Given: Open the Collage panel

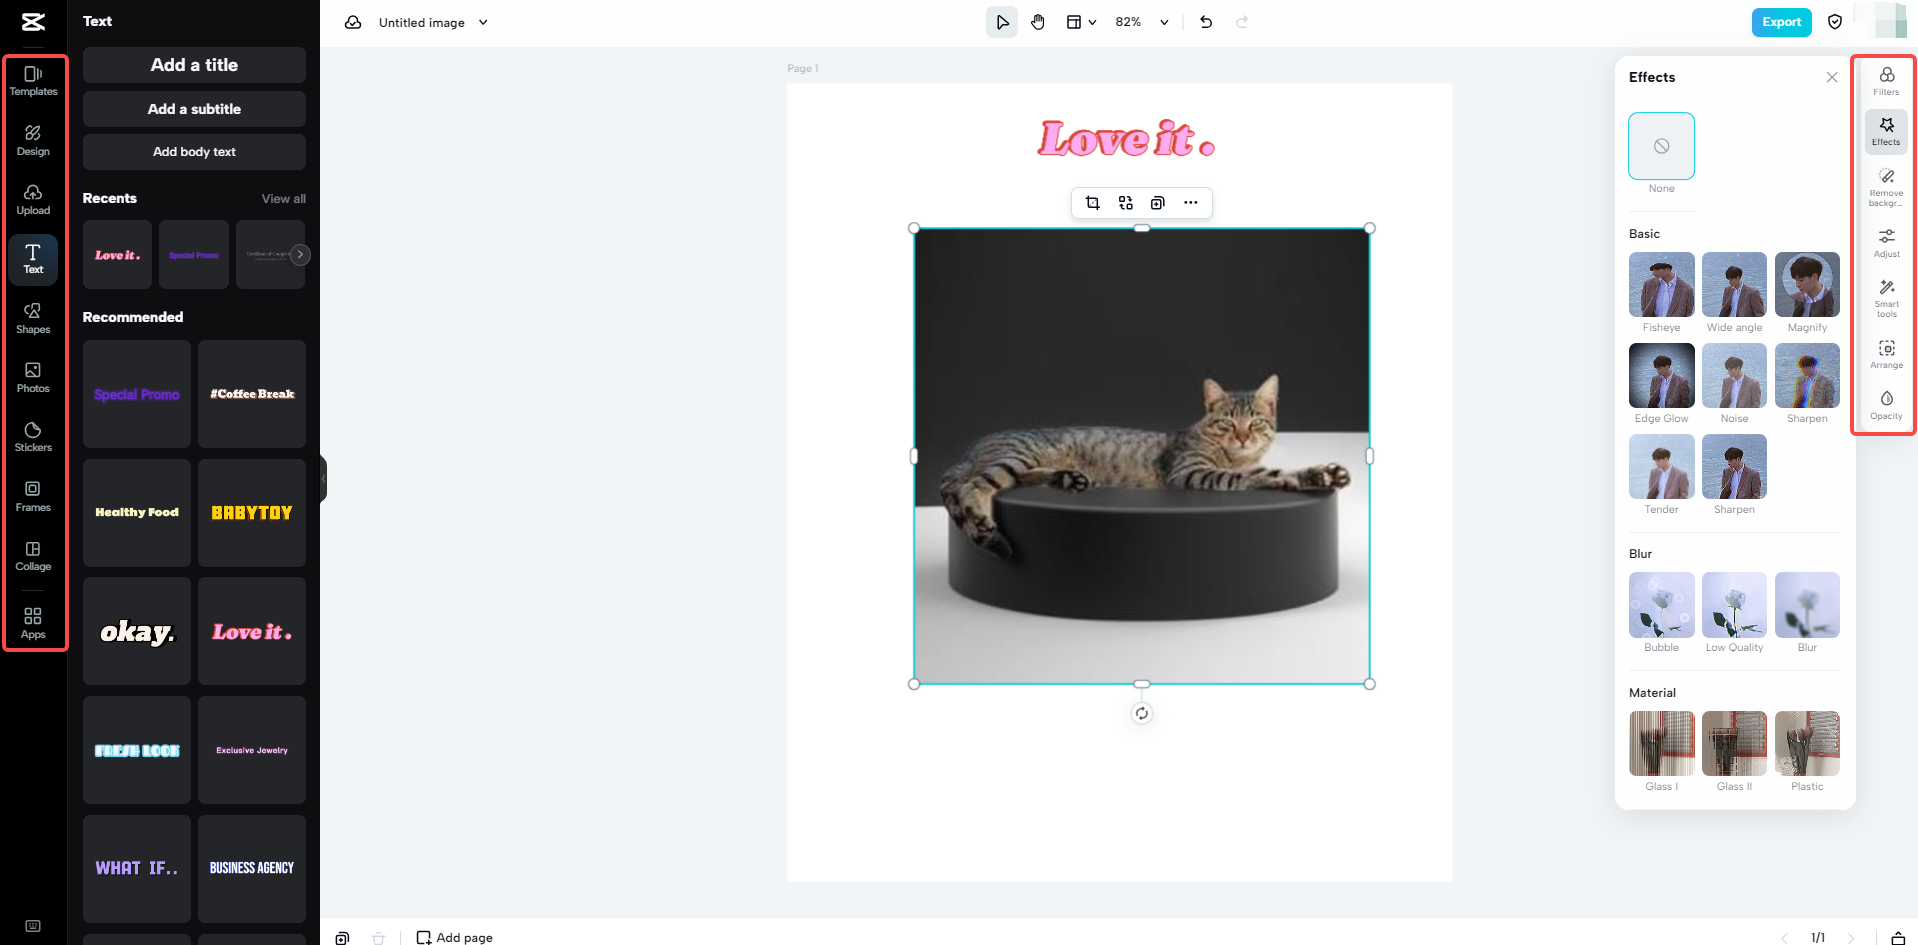Looking at the screenshot, I should pos(33,555).
